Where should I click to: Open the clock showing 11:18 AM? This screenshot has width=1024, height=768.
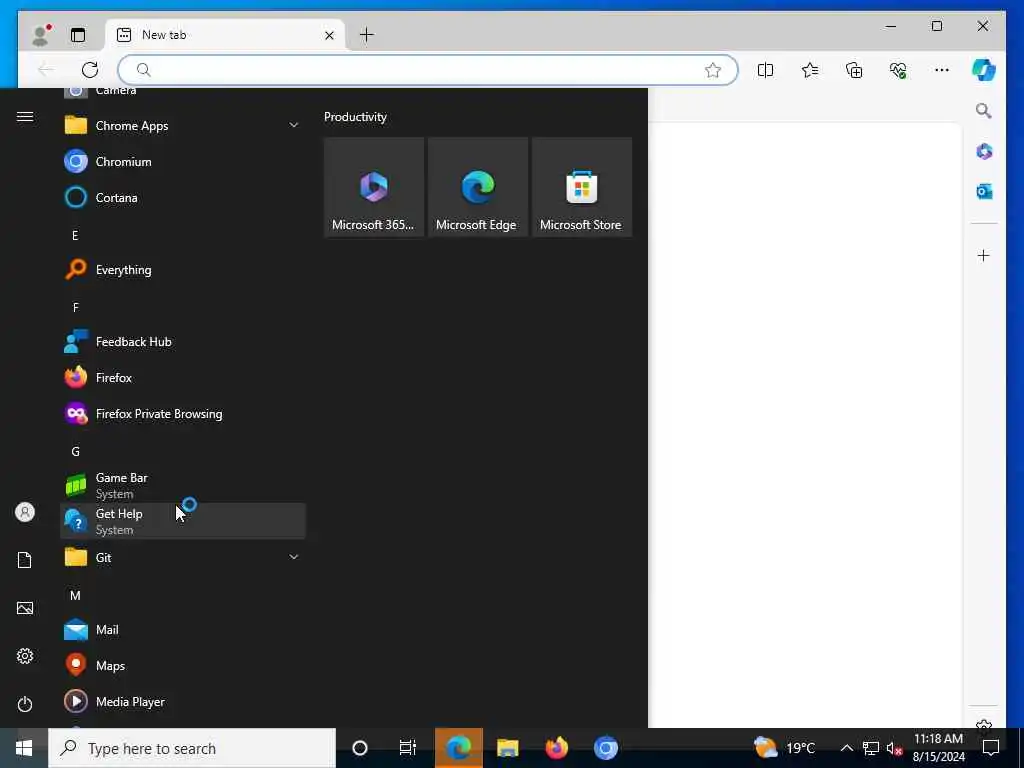point(938,748)
